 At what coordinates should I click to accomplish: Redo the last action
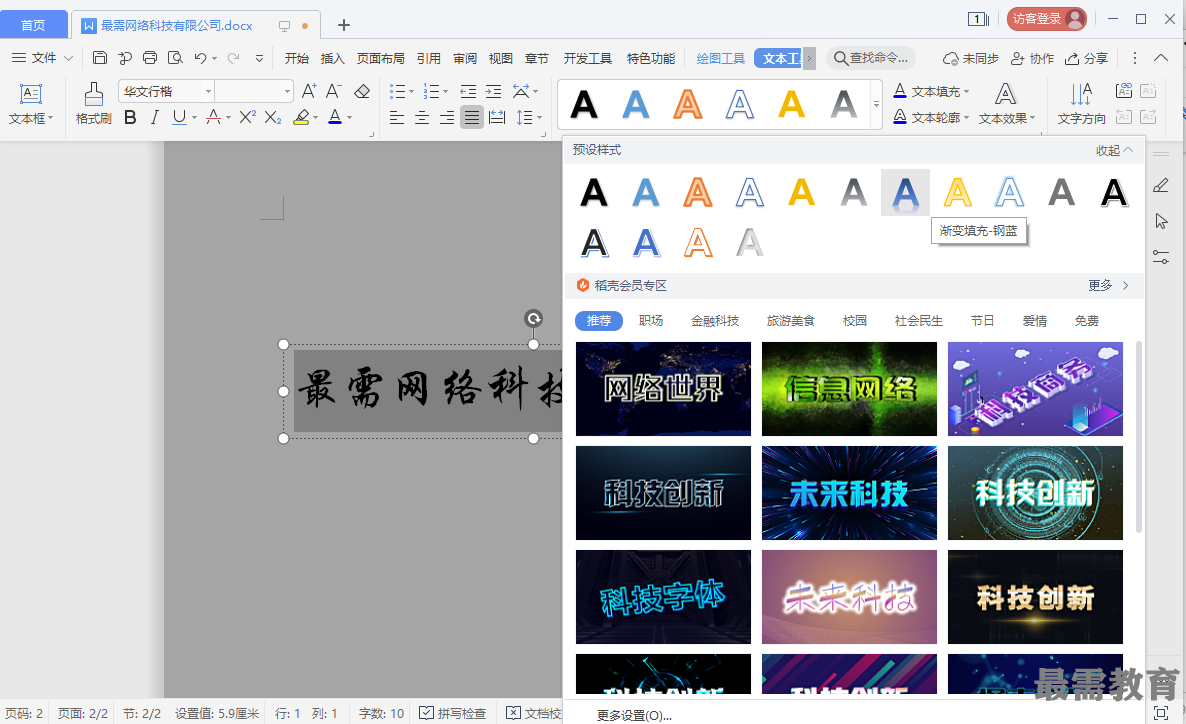(234, 58)
